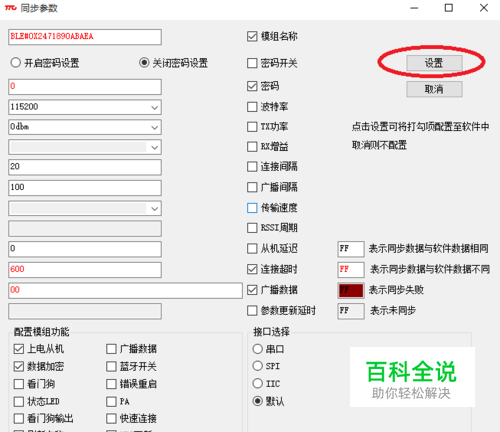Uncheck the 数据加密 checkbox
Image resolution: width=500 pixels, height=432 pixels.
(x=19, y=367)
